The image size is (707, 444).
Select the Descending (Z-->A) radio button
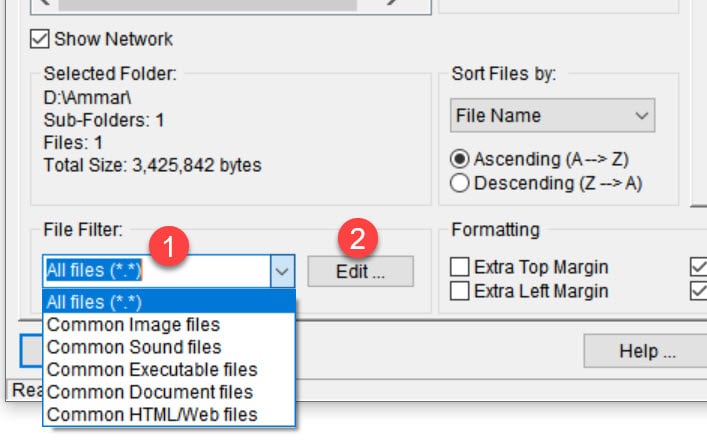[x=459, y=183]
